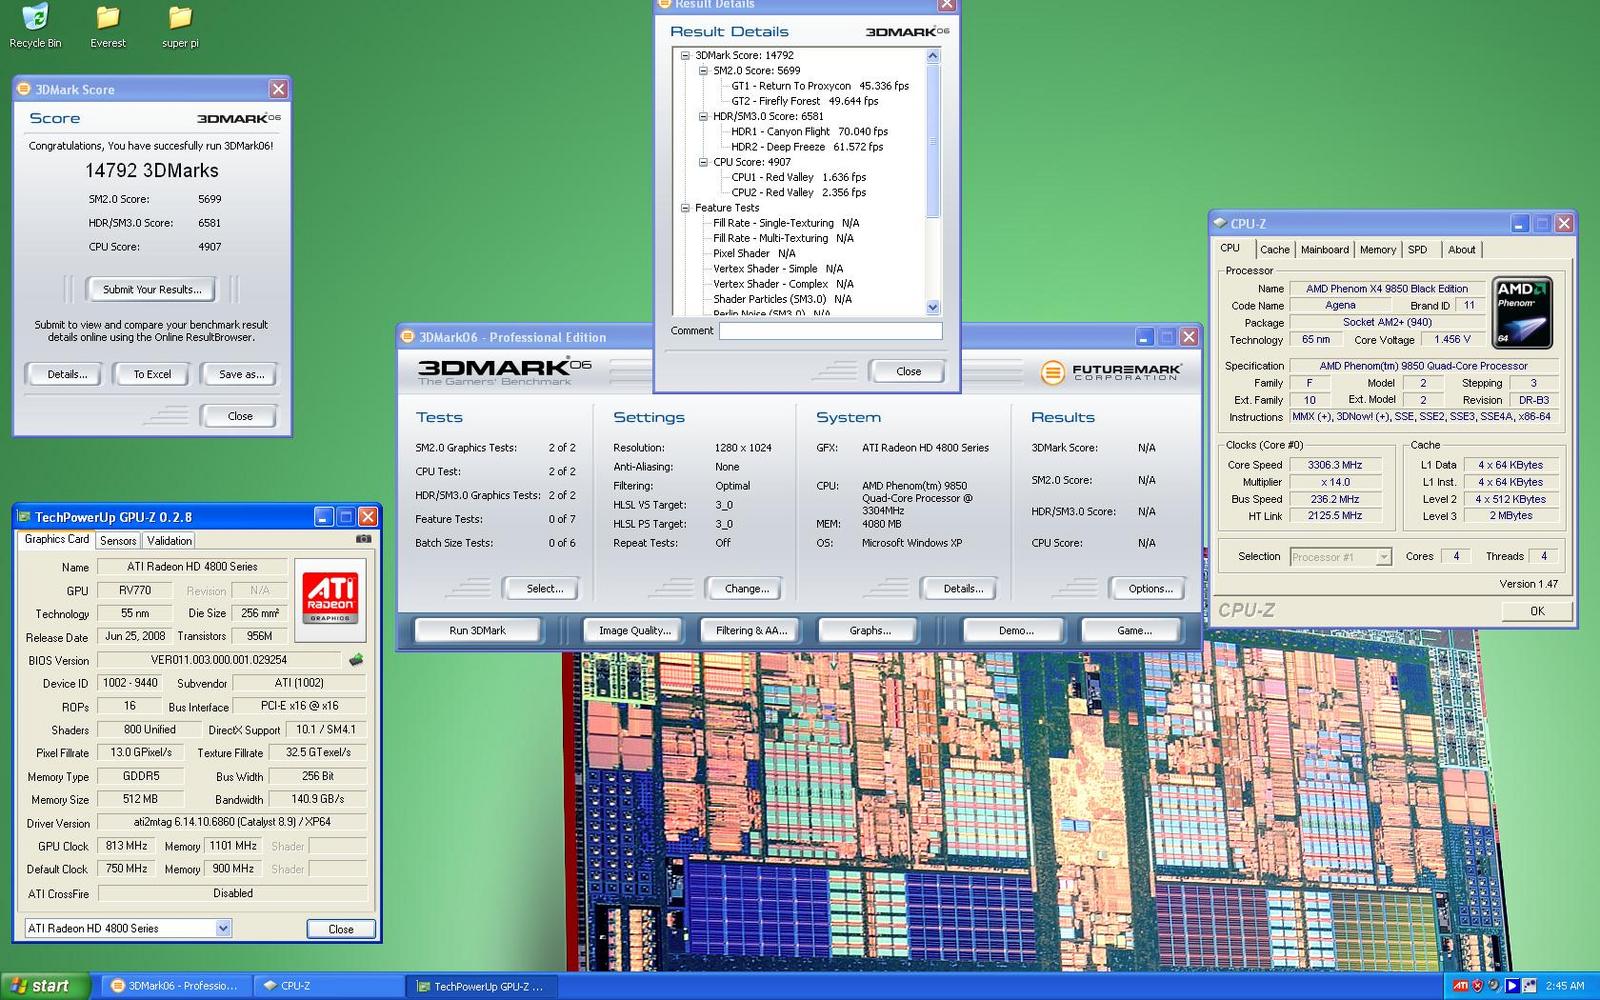Click Options under Results section
Screen dimensions: 1600x1000
coord(1150,588)
